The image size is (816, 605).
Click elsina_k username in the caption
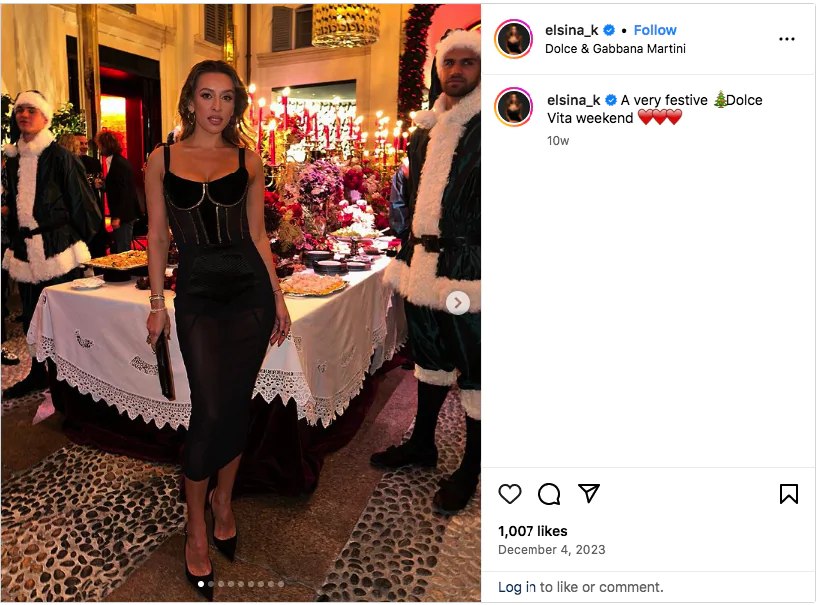(573, 100)
